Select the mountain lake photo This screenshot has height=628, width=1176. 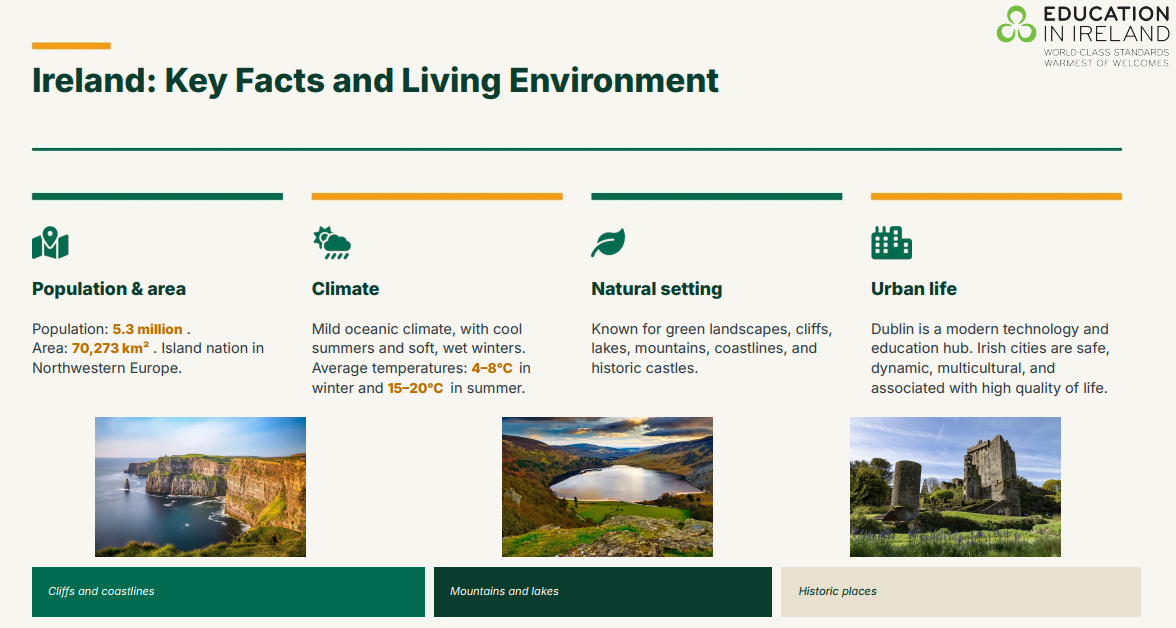pyautogui.click(x=608, y=487)
